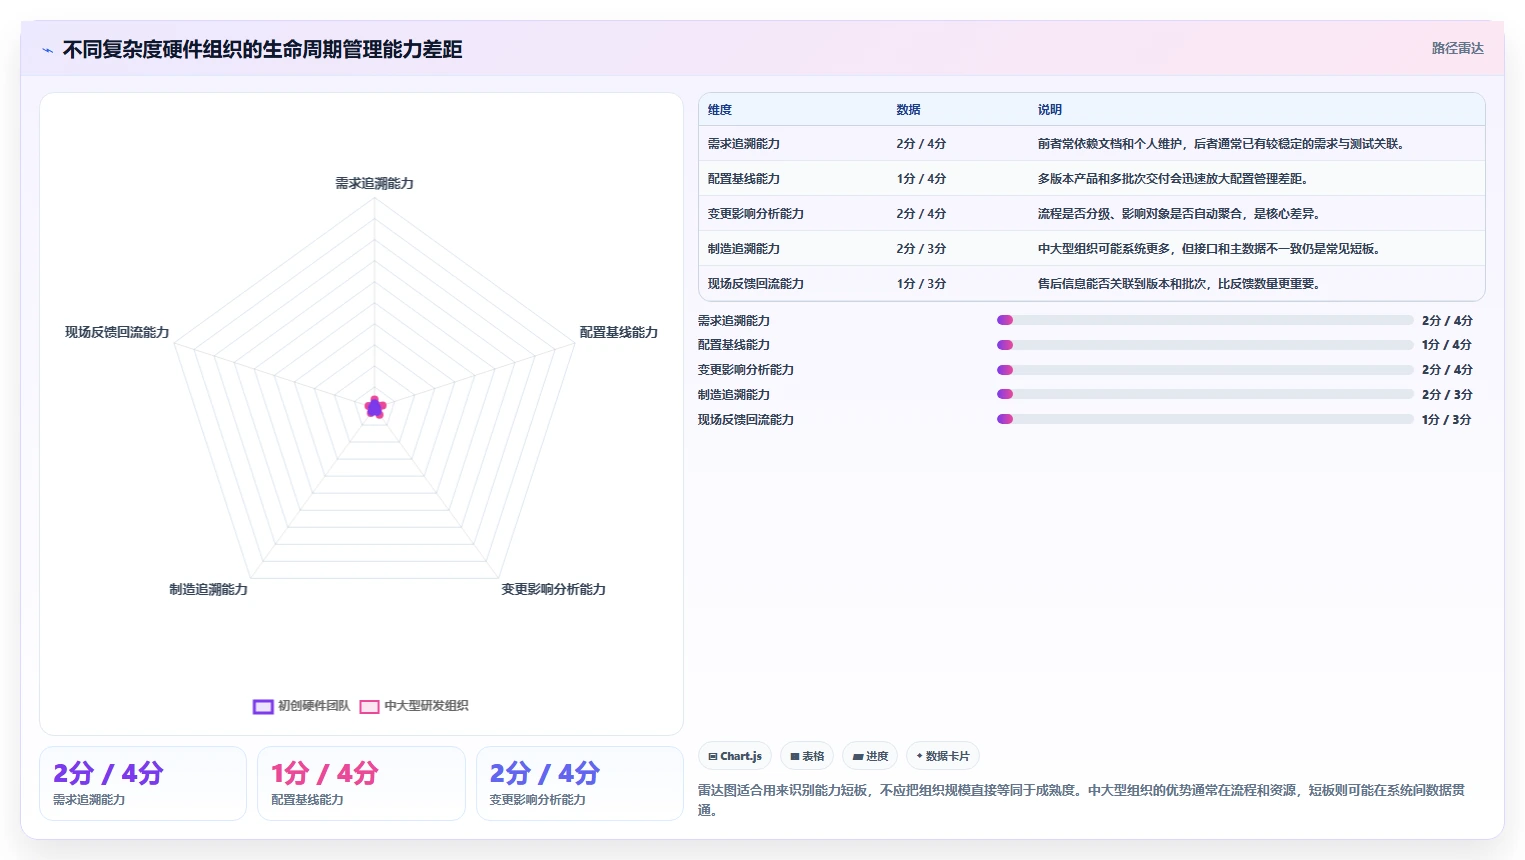Viewport: 1525px width, 860px height.
Task: Click the description starting 售后信息能否关联
Action: tap(1180, 284)
